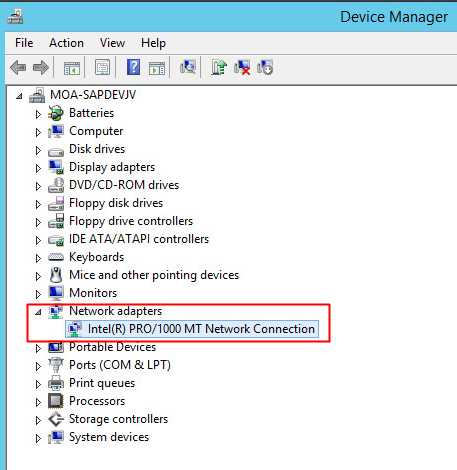Click the Disable device toolbar icon
The width and height of the screenshot is (457, 470).
coord(265,67)
